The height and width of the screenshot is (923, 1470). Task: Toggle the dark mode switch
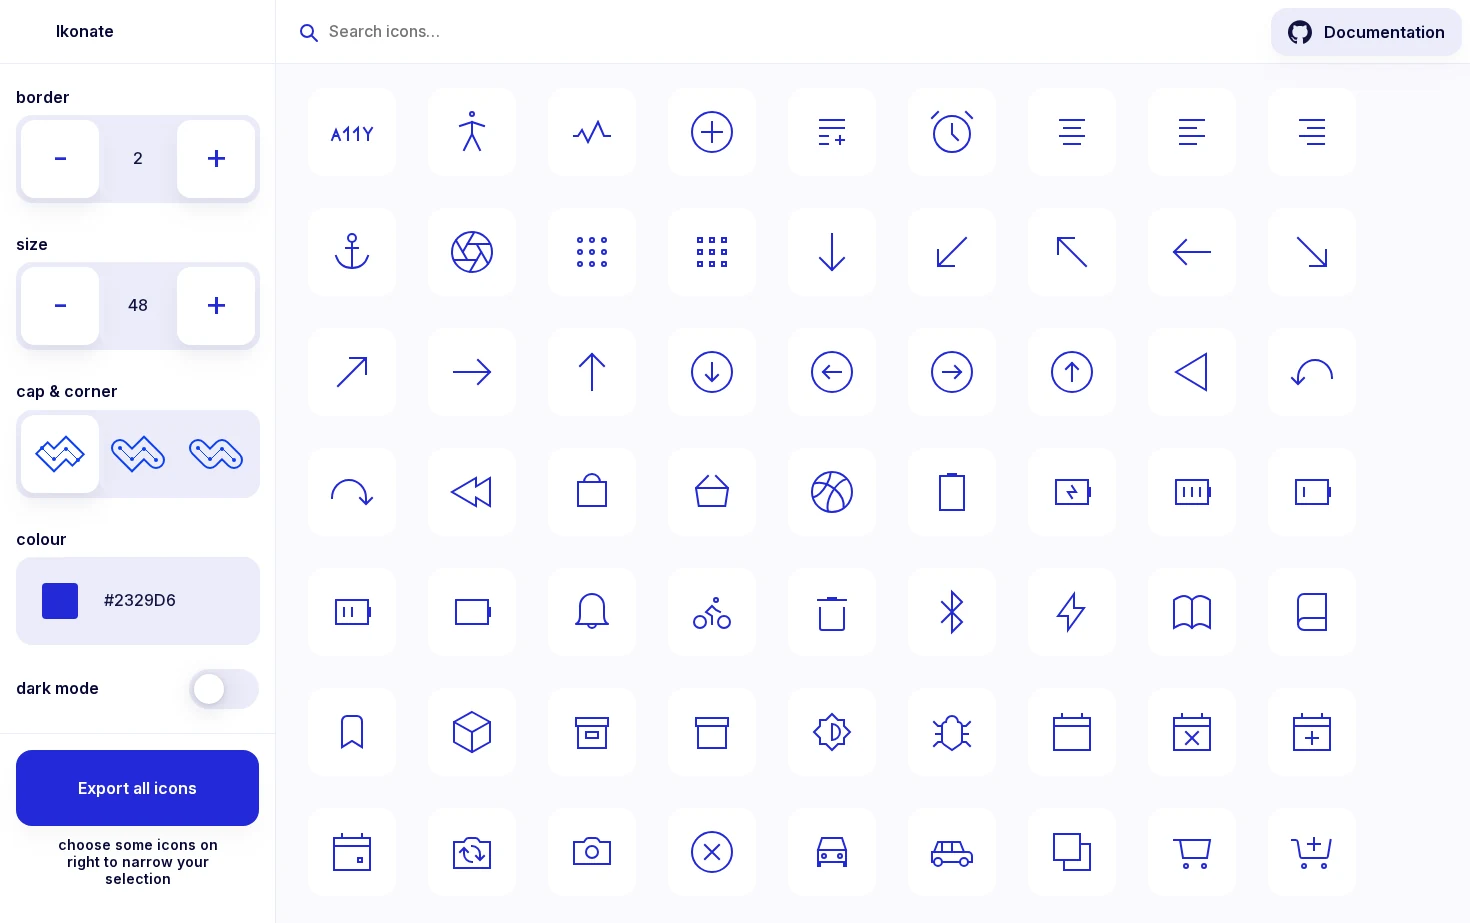[224, 689]
